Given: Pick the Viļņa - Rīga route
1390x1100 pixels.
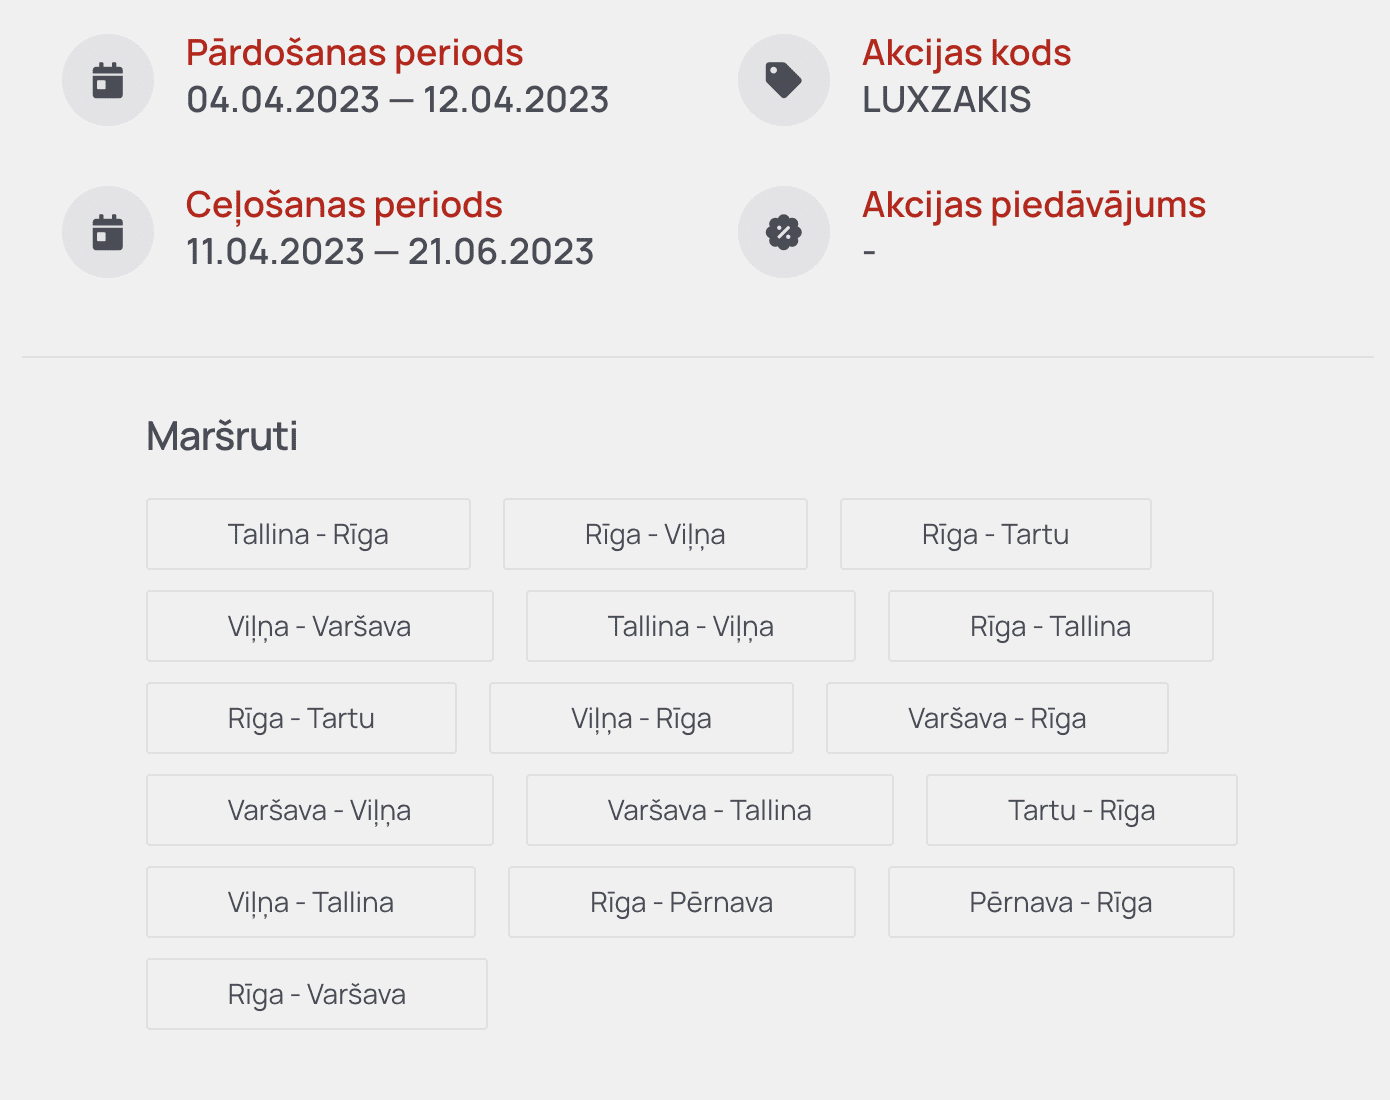Looking at the screenshot, I should [x=641, y=718].
